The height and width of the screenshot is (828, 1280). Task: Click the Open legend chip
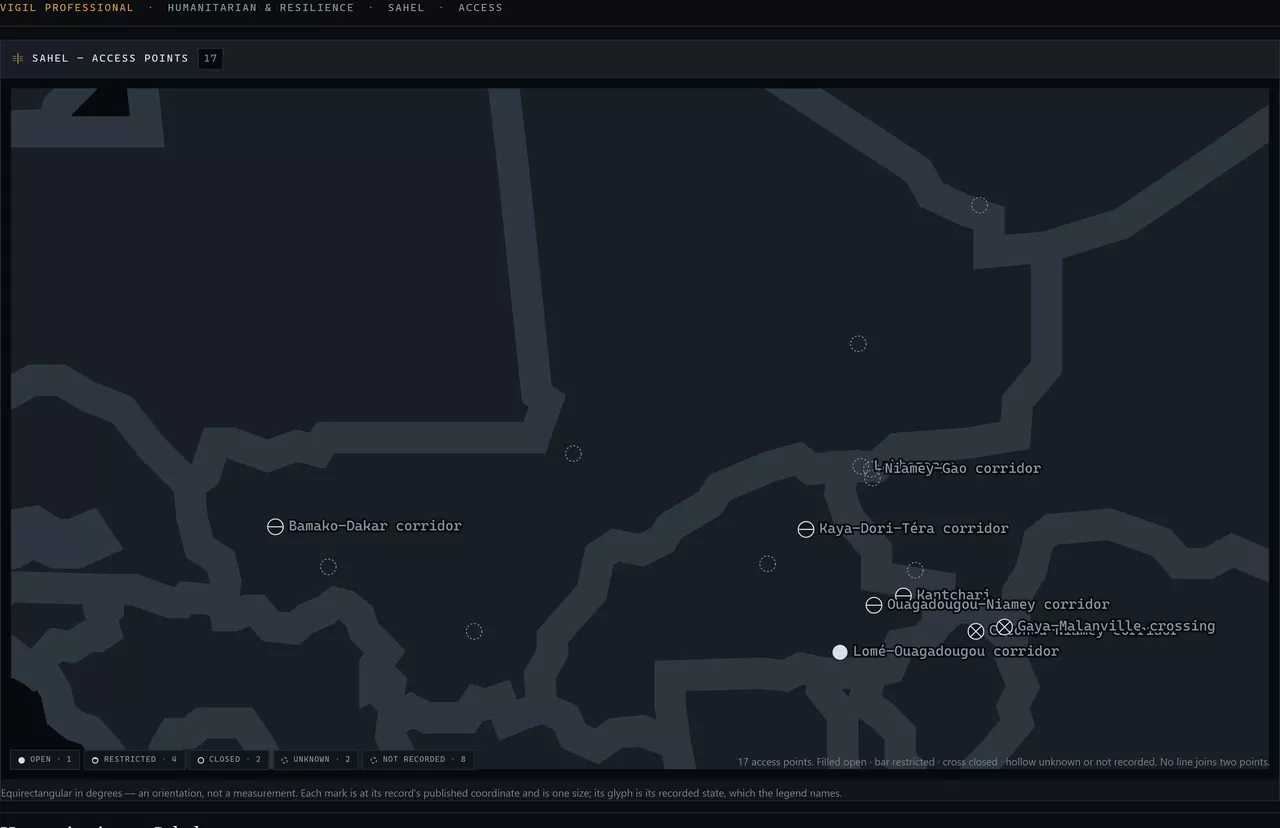tap(45, 760)
